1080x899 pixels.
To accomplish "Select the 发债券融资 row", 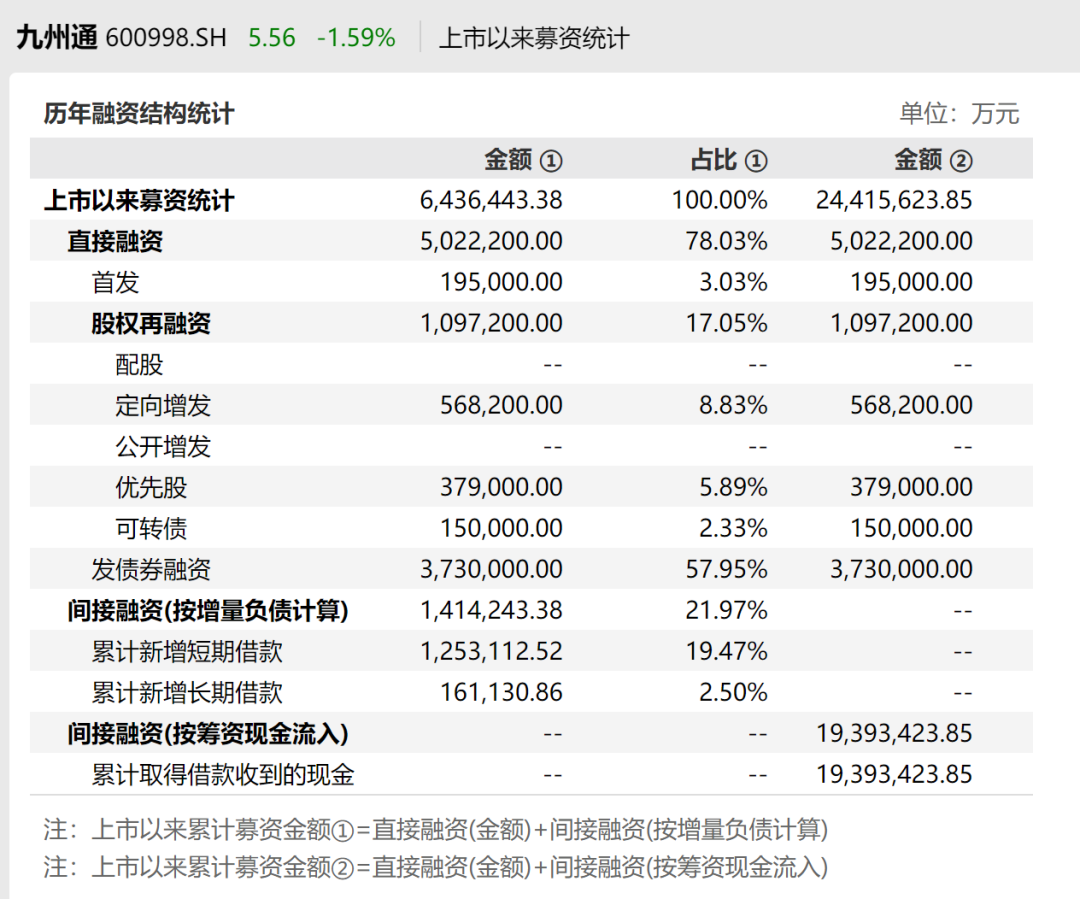I will (x=531, y=569).
